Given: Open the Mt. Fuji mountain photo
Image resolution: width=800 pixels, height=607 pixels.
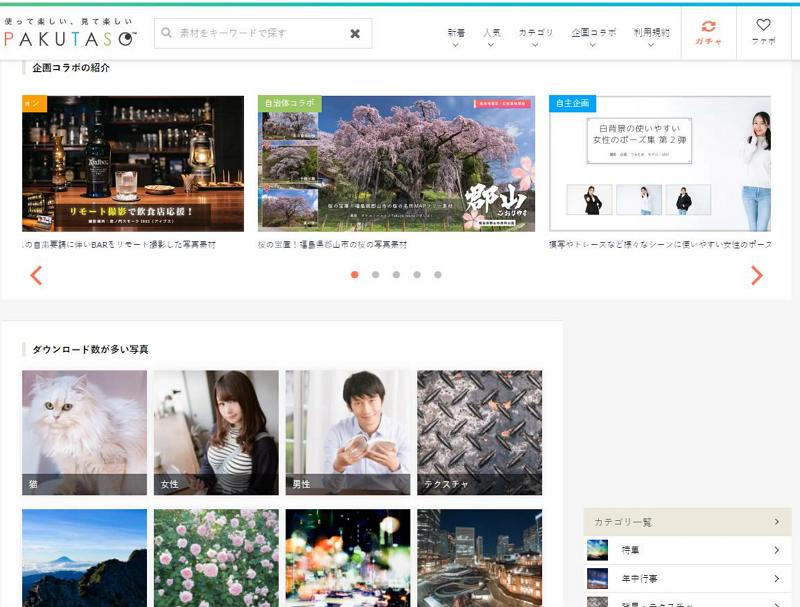Looking at the screenshot, I should [84, 558].
